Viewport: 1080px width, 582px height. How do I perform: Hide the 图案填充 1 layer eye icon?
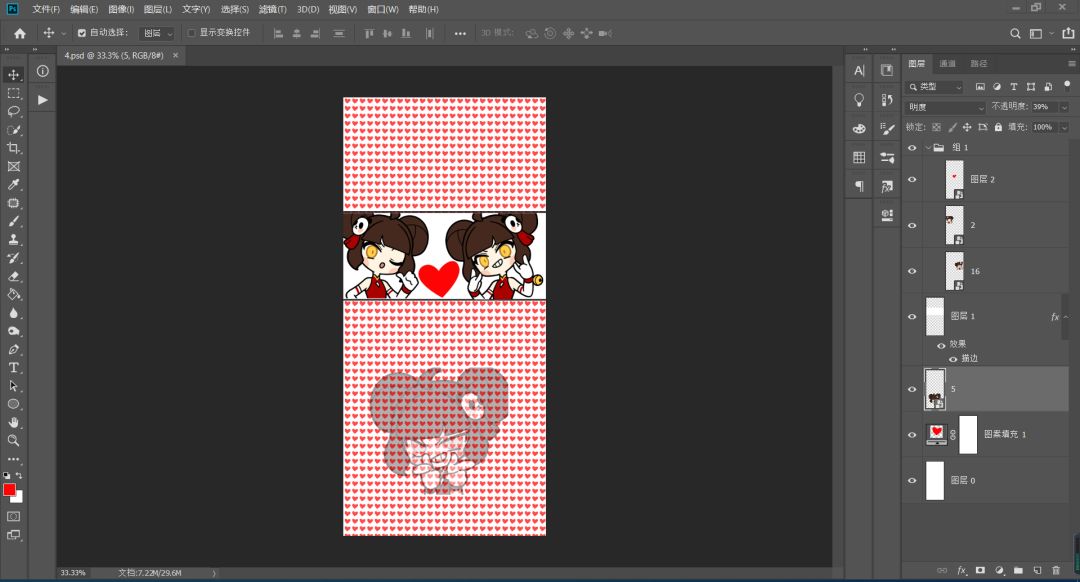pos(912,435)
